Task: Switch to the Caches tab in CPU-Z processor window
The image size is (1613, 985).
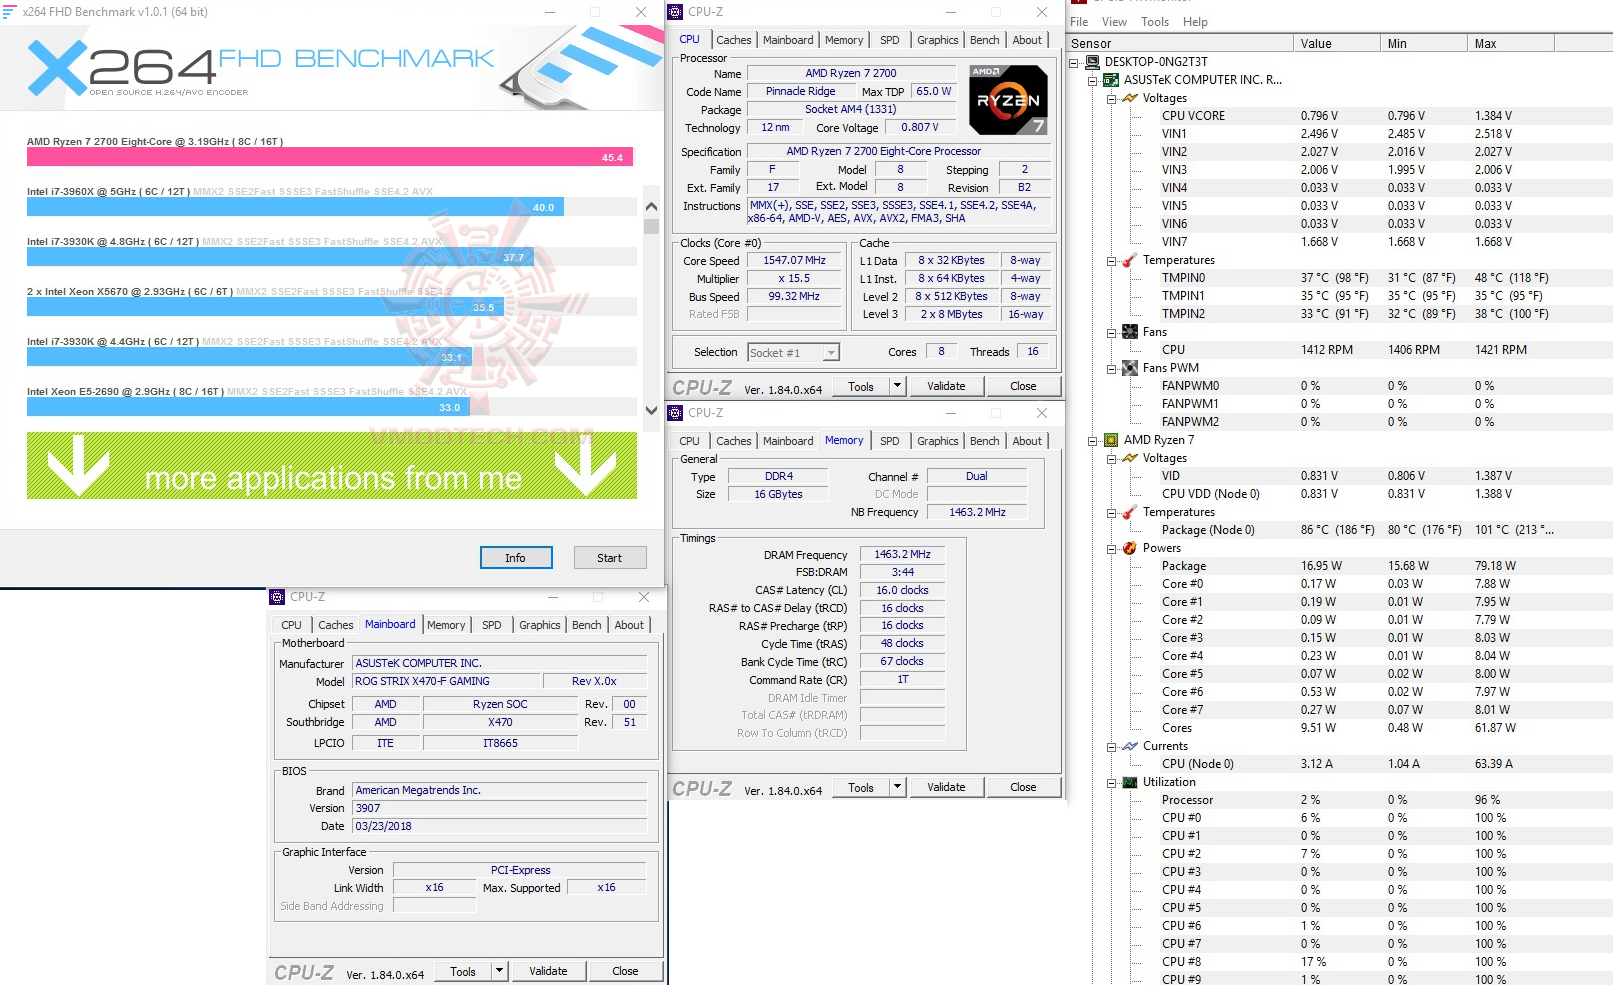Action: [x=733, y=40]
